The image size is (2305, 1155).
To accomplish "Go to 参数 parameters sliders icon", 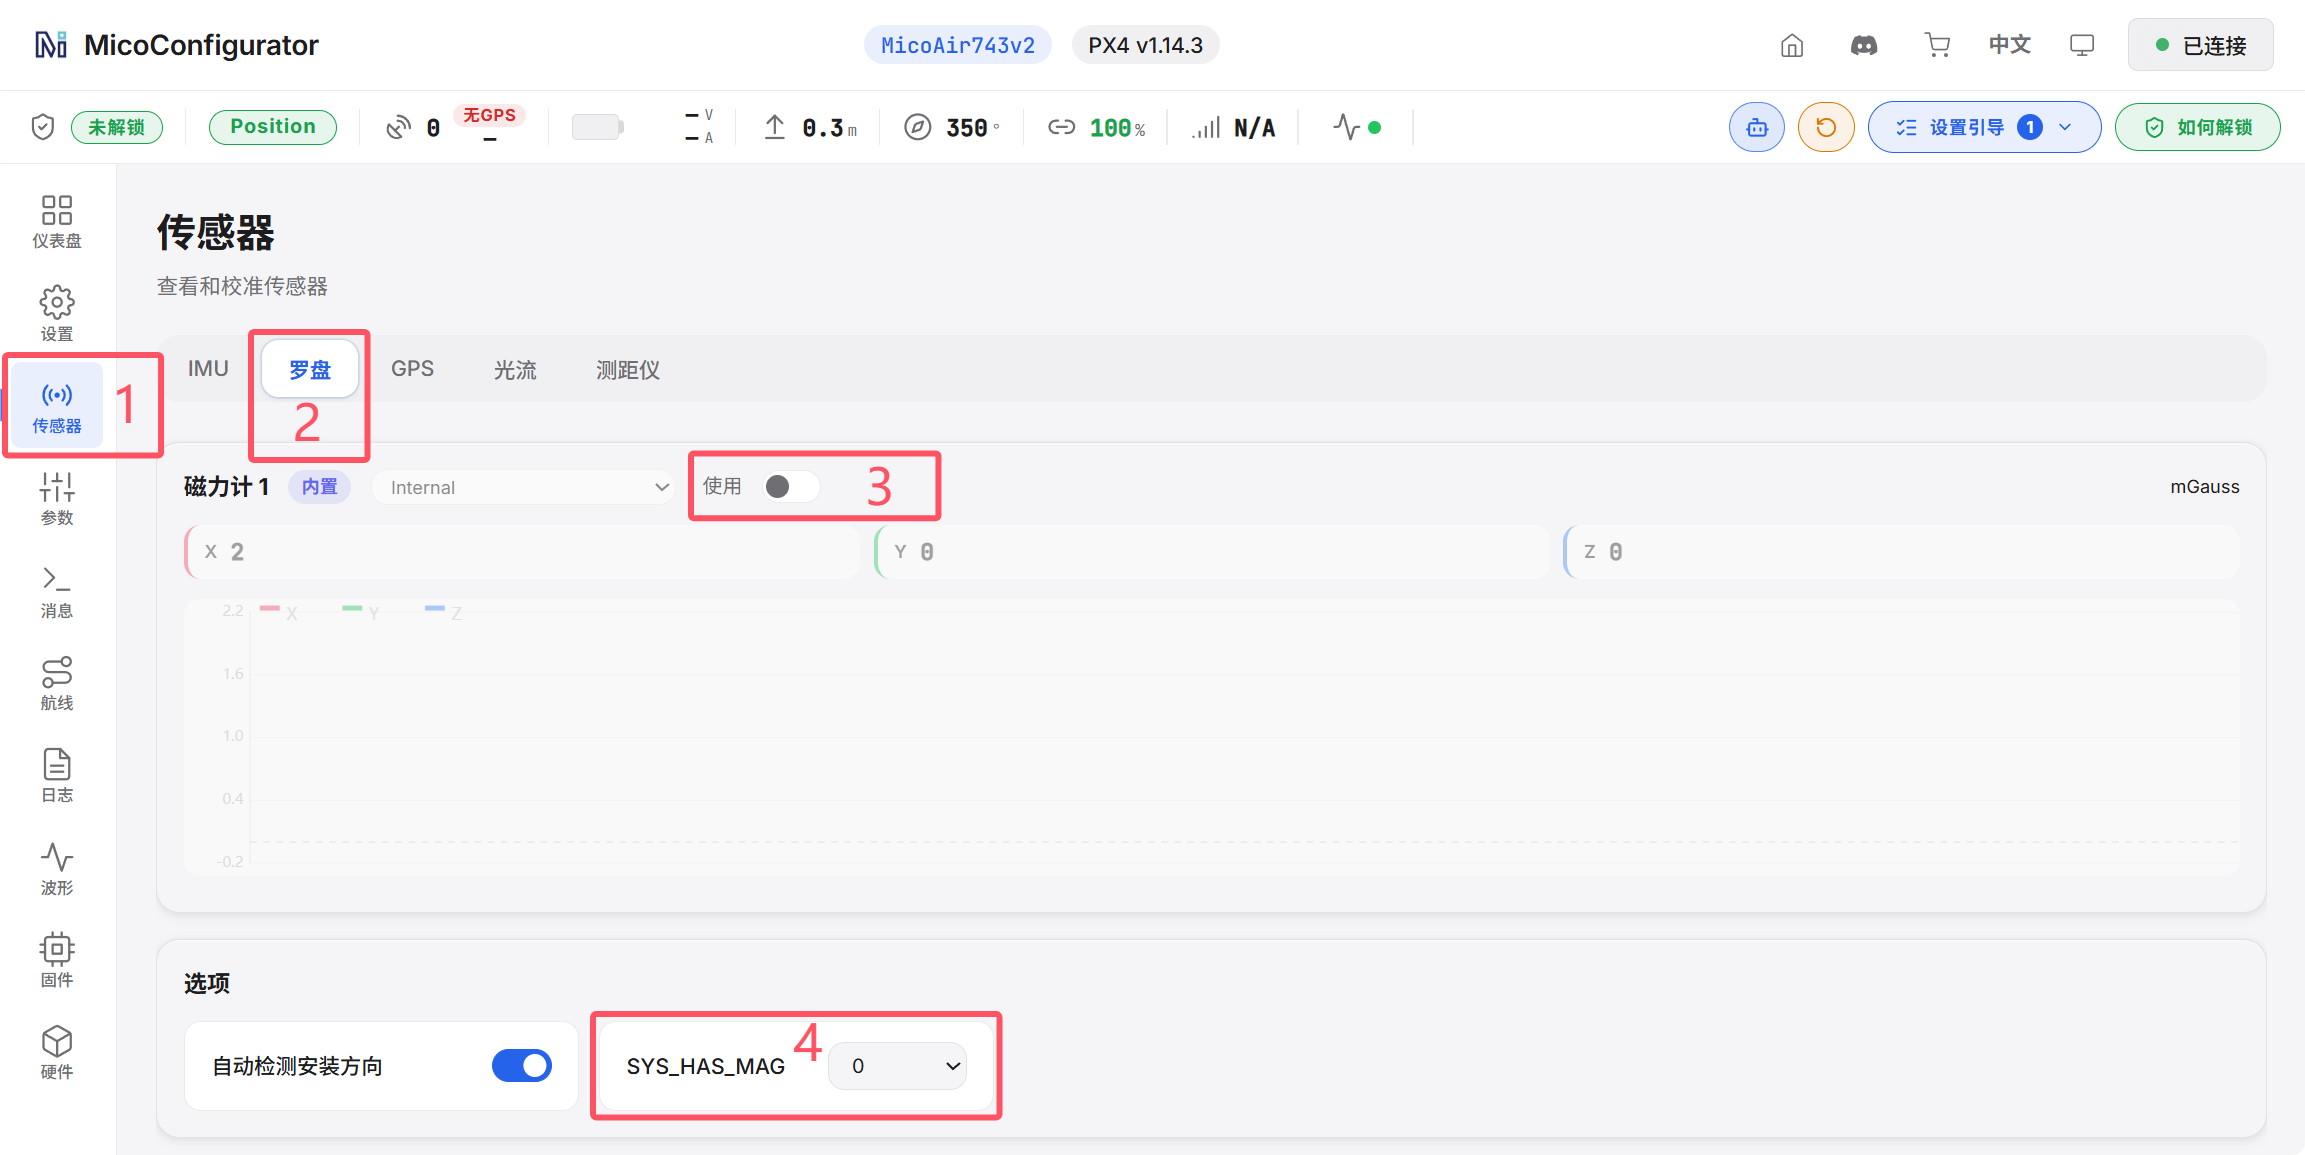I will [57, 499].
